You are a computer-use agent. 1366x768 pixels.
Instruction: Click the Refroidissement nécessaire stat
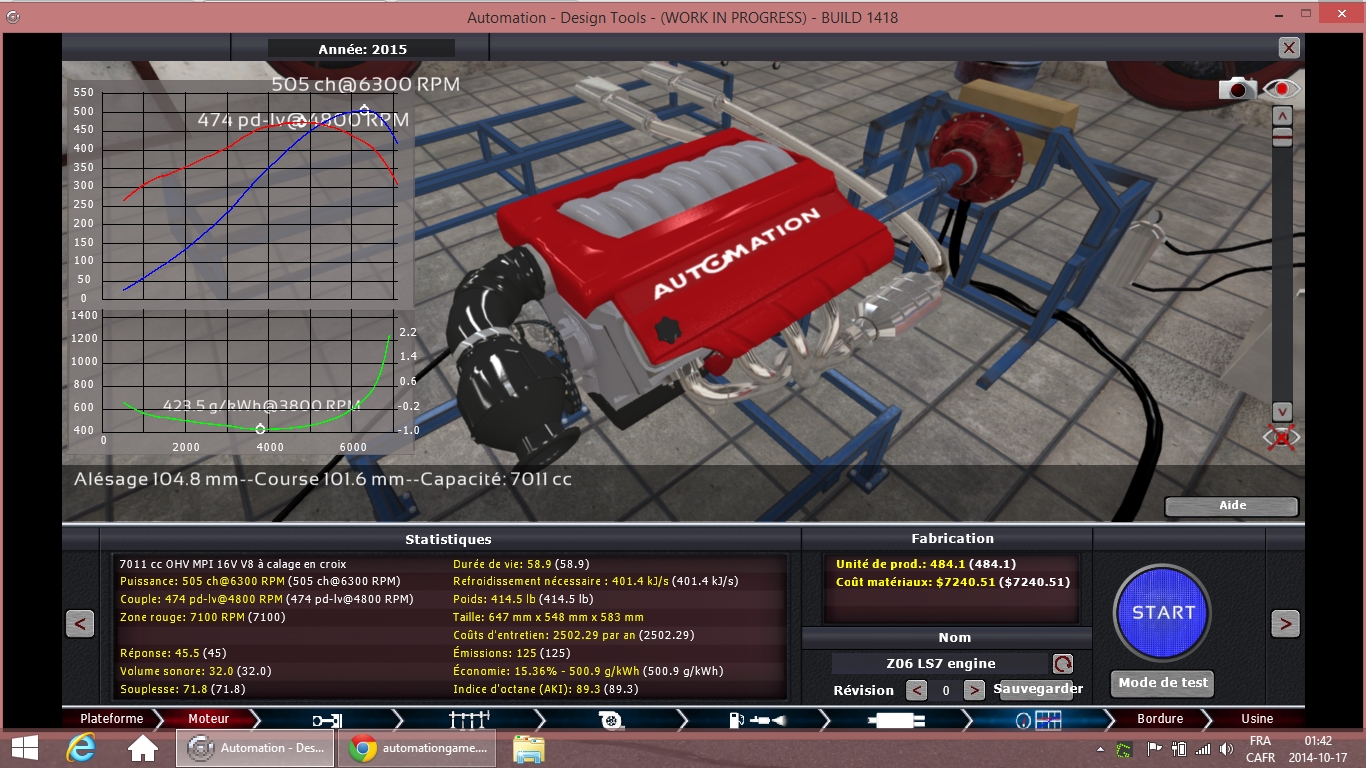pyautogui.click(x=596, y=581)
